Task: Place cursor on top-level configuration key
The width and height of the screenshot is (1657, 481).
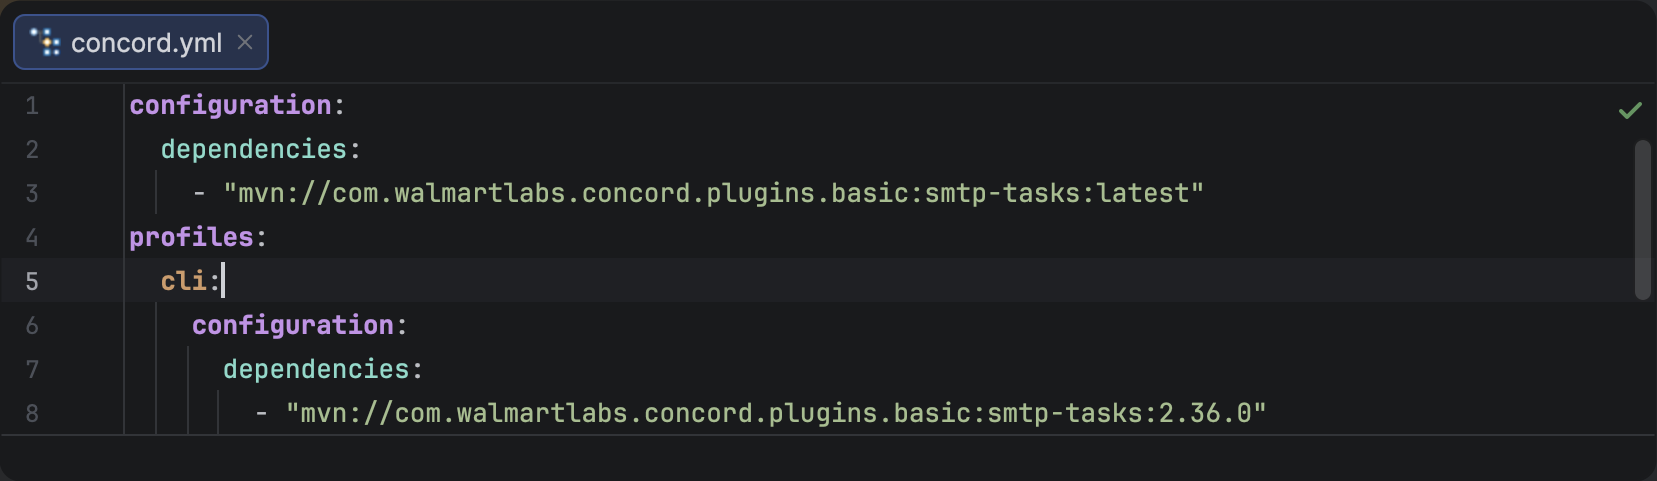Action: click(230, 105)
